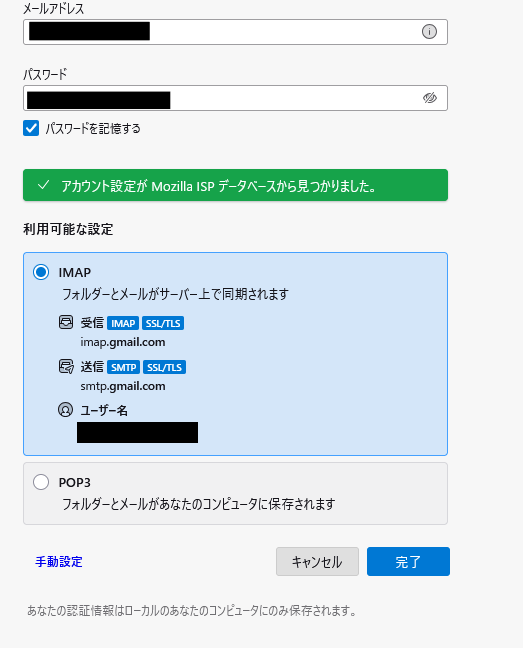Image resolution: width=523 pixels, height=649 pixels.
Task: Click the 送信 outgoing mail icon
Action: 66,366
